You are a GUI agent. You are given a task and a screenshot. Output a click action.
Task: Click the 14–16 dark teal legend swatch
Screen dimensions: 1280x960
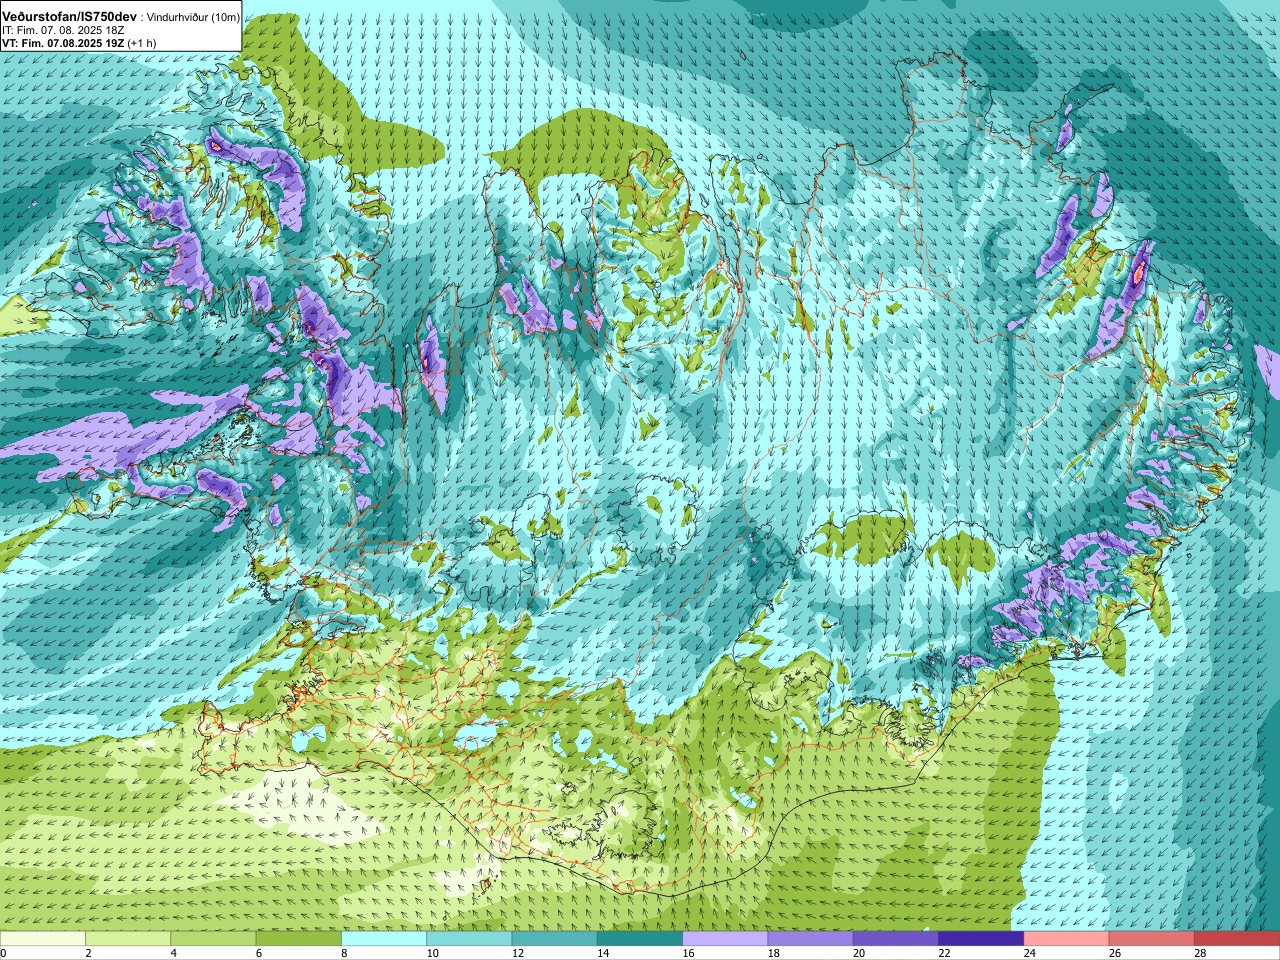coord(640,939)
